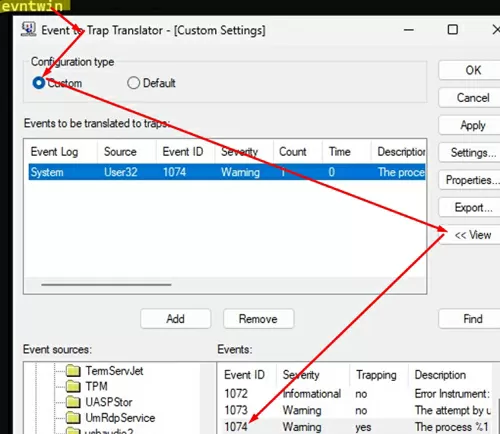The width and height of the screenshot is (500, 434).
Task: Sort translated events by Event Log column
Action: click(x=60, y=152)
